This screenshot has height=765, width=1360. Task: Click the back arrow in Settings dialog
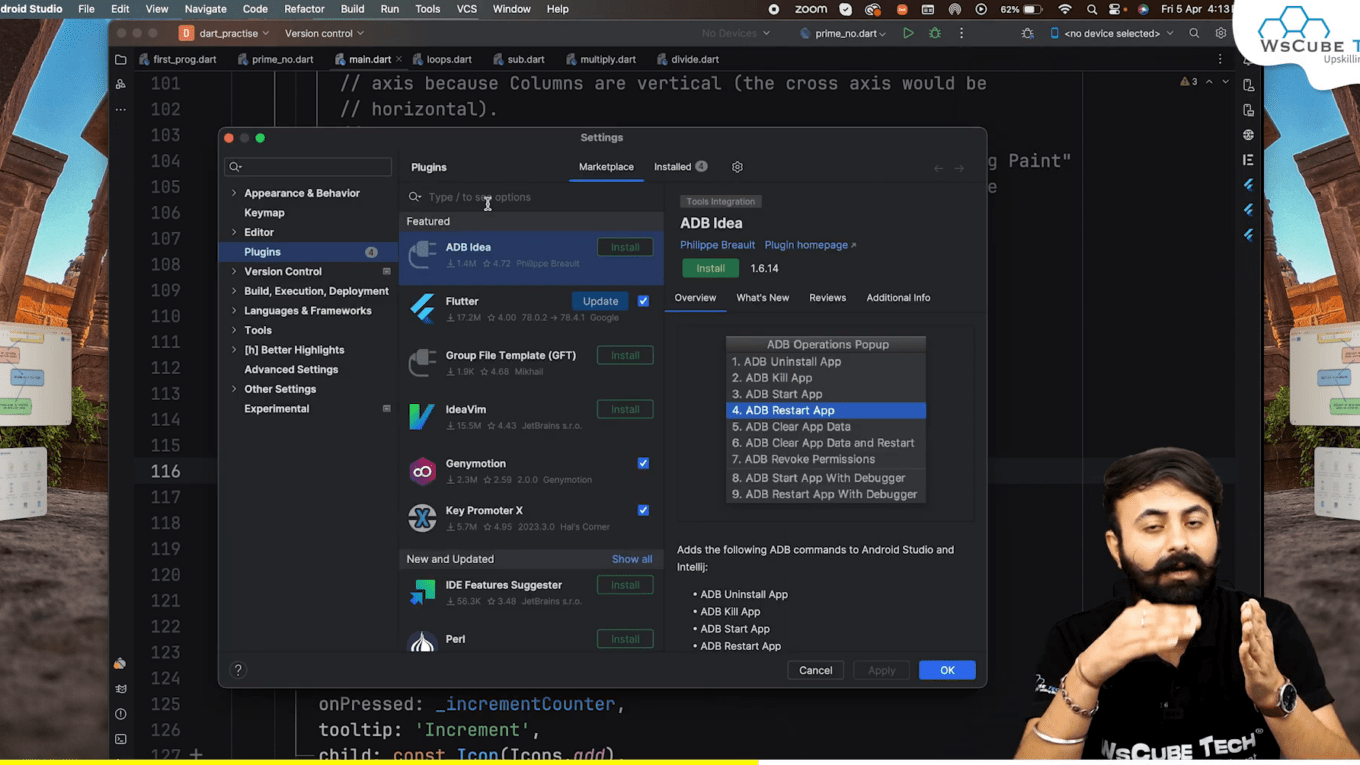938,168
